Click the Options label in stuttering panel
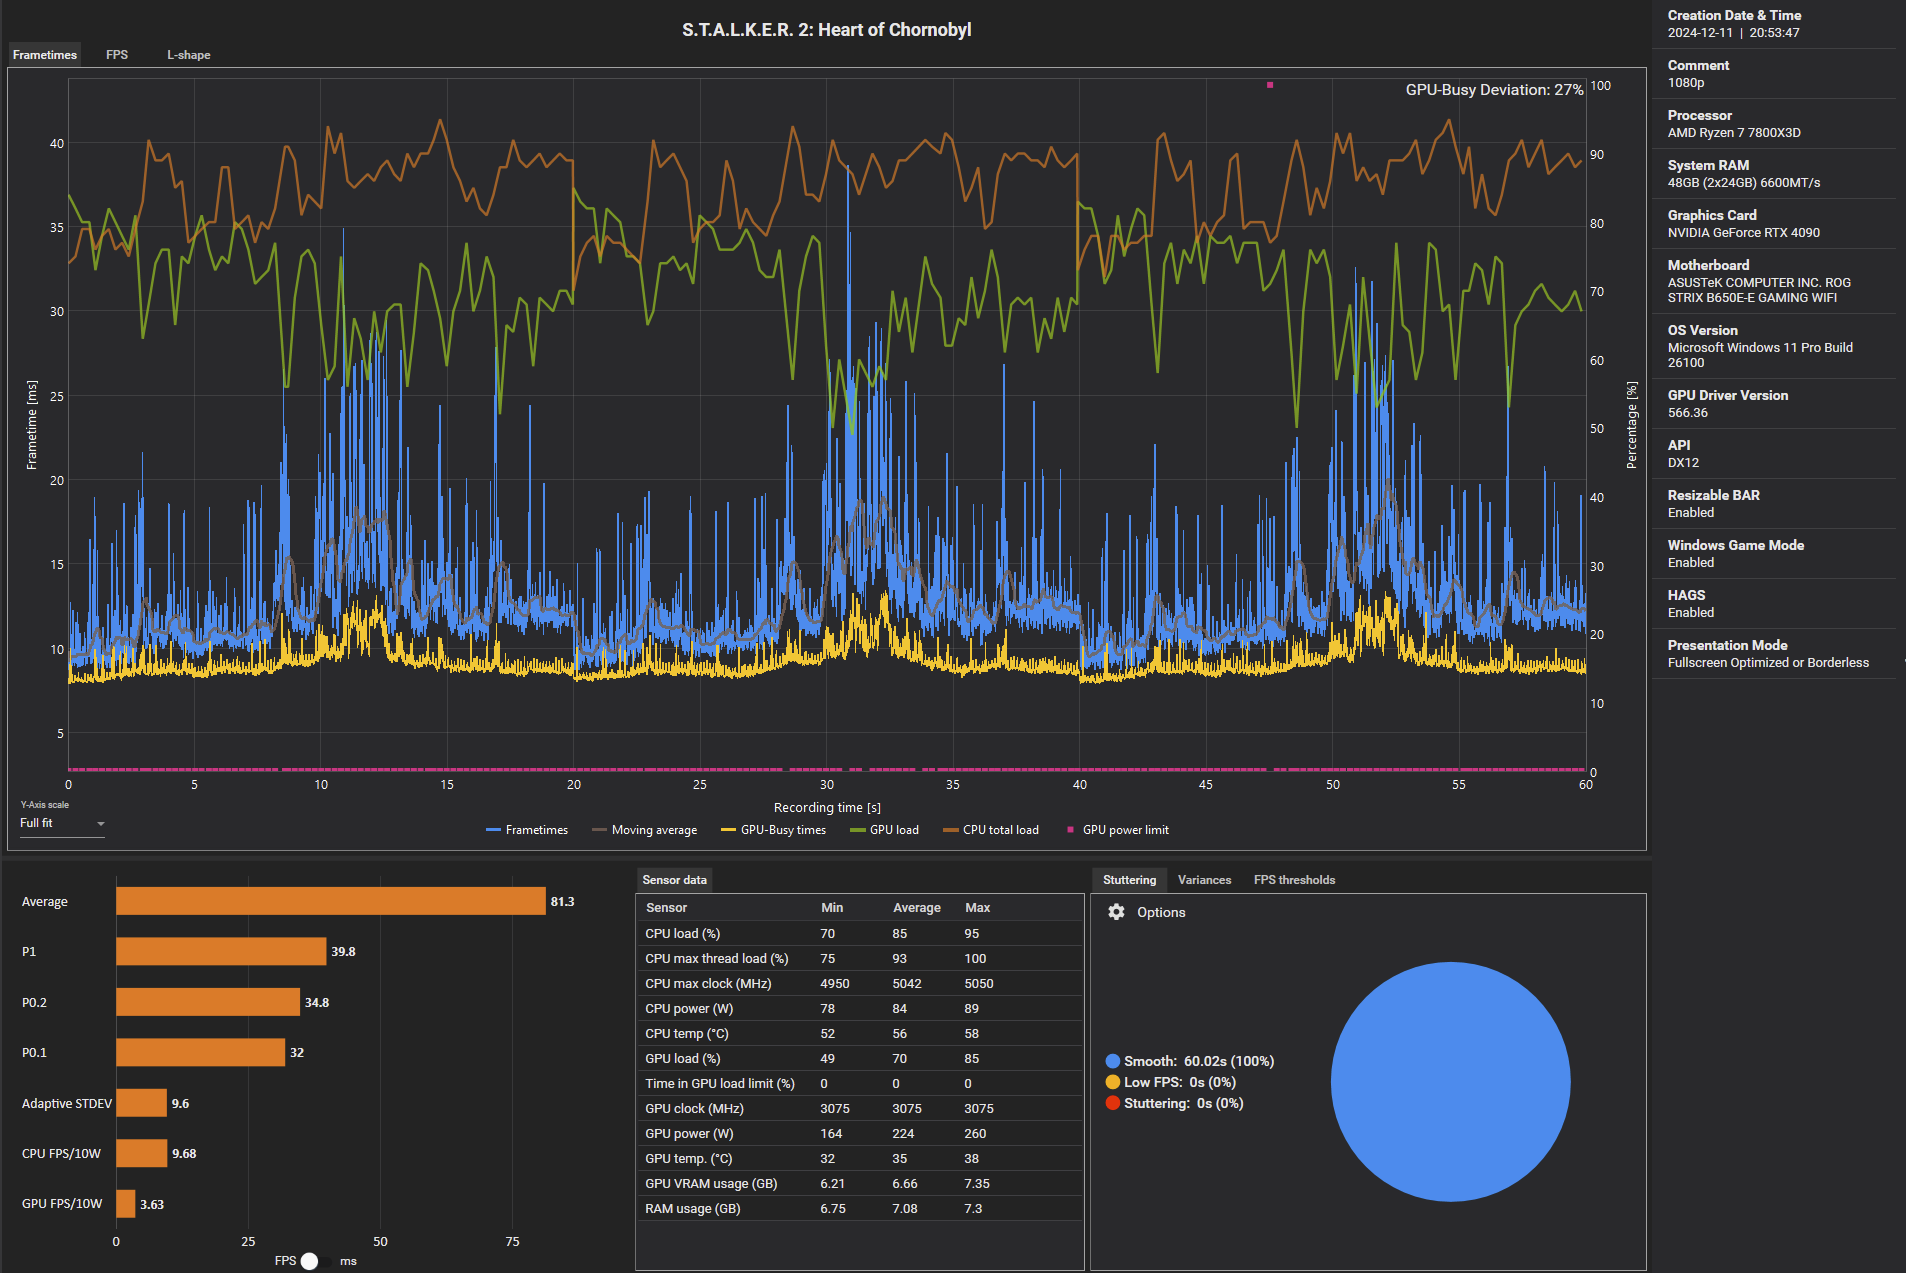Image resolution: width=1906 pixels, height=1273 pixels. click(x=1161, y=912)
